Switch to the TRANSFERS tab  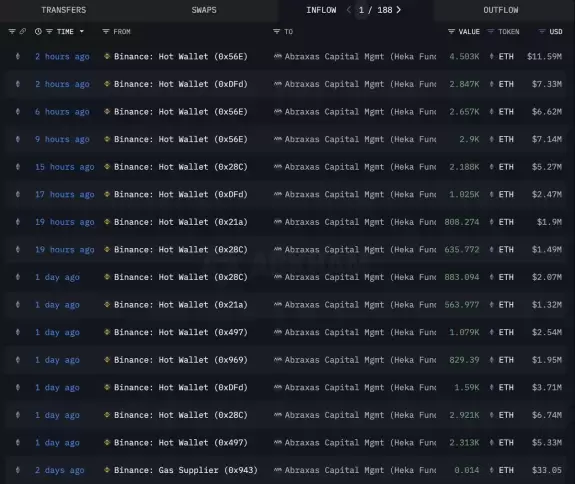coord(63,10)
